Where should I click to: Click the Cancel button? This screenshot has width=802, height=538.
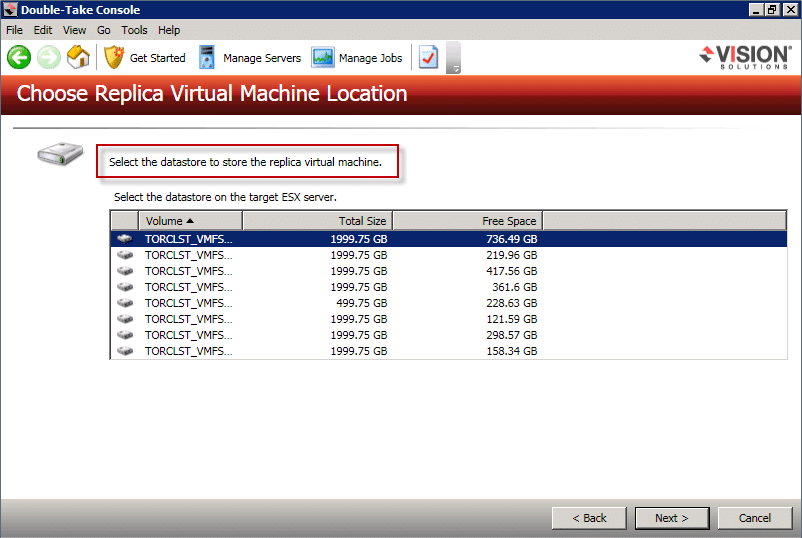[755, 518]
